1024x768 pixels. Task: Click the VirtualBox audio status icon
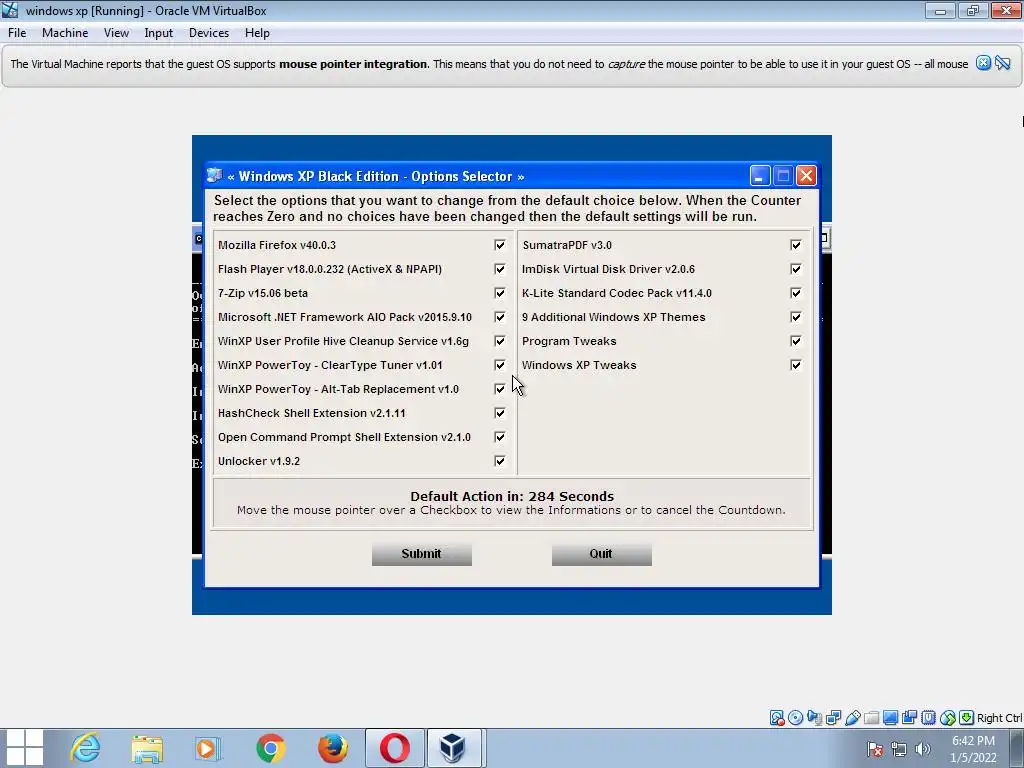coord(814,718)
